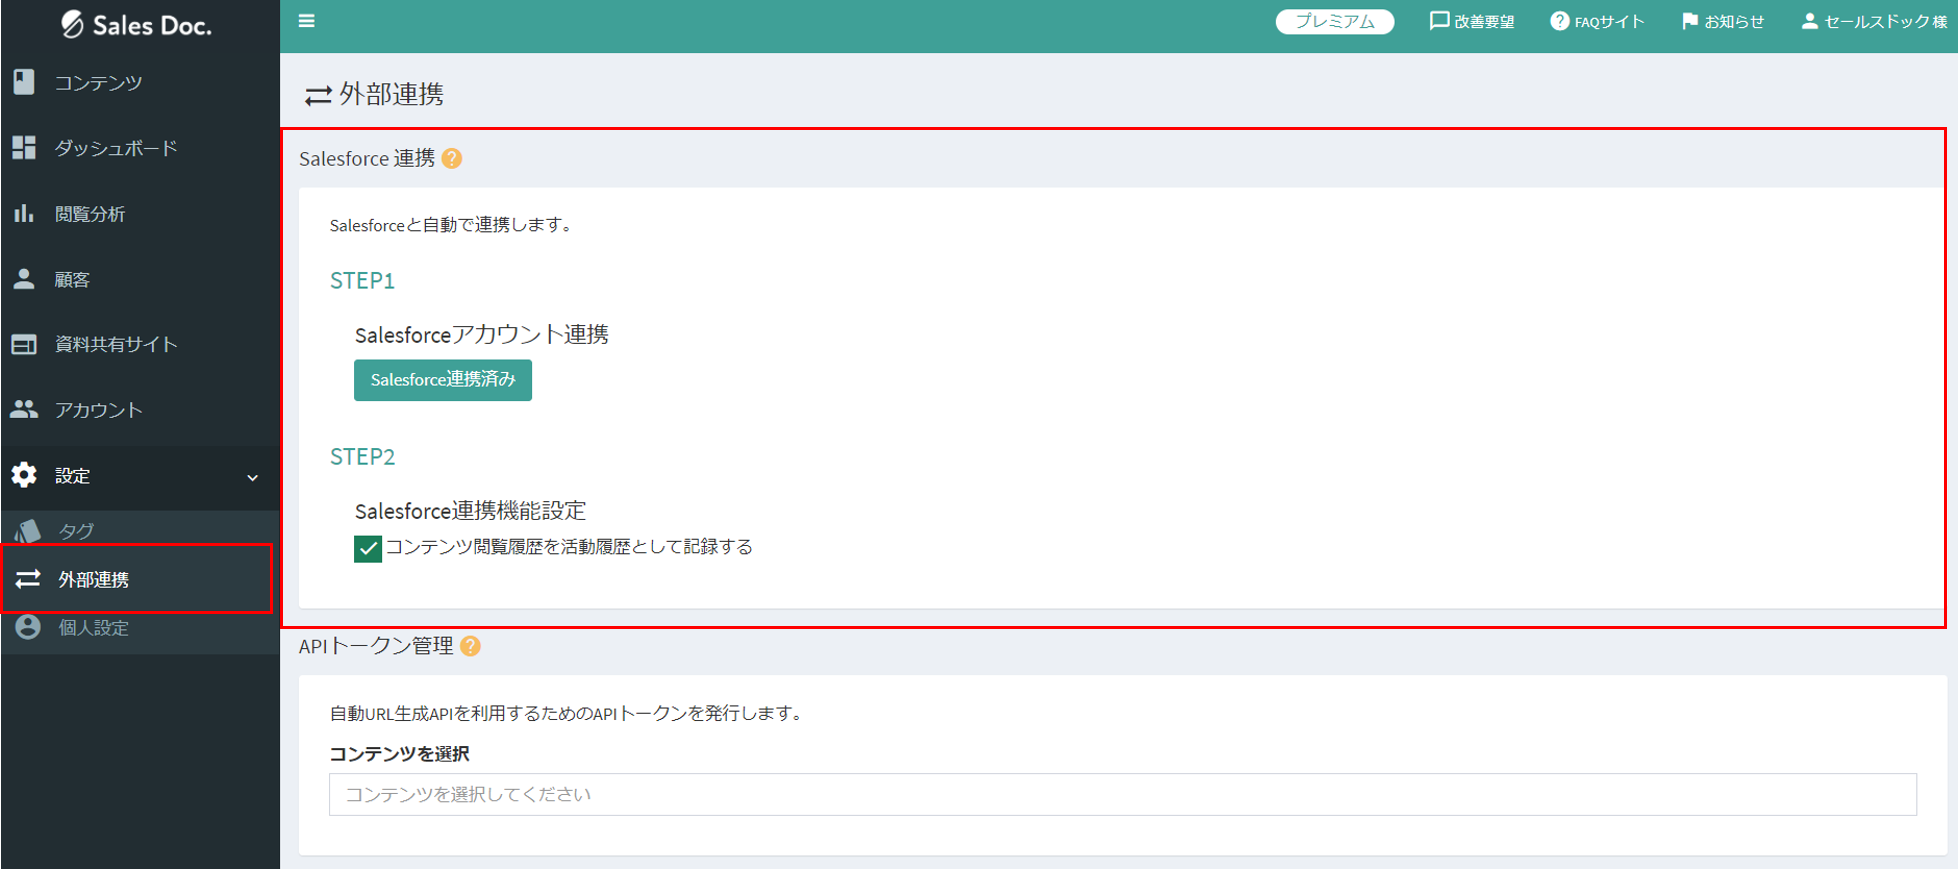1958x869 pixels.
Task: Click the 顧客 person icon
Action: click(24, 279)
